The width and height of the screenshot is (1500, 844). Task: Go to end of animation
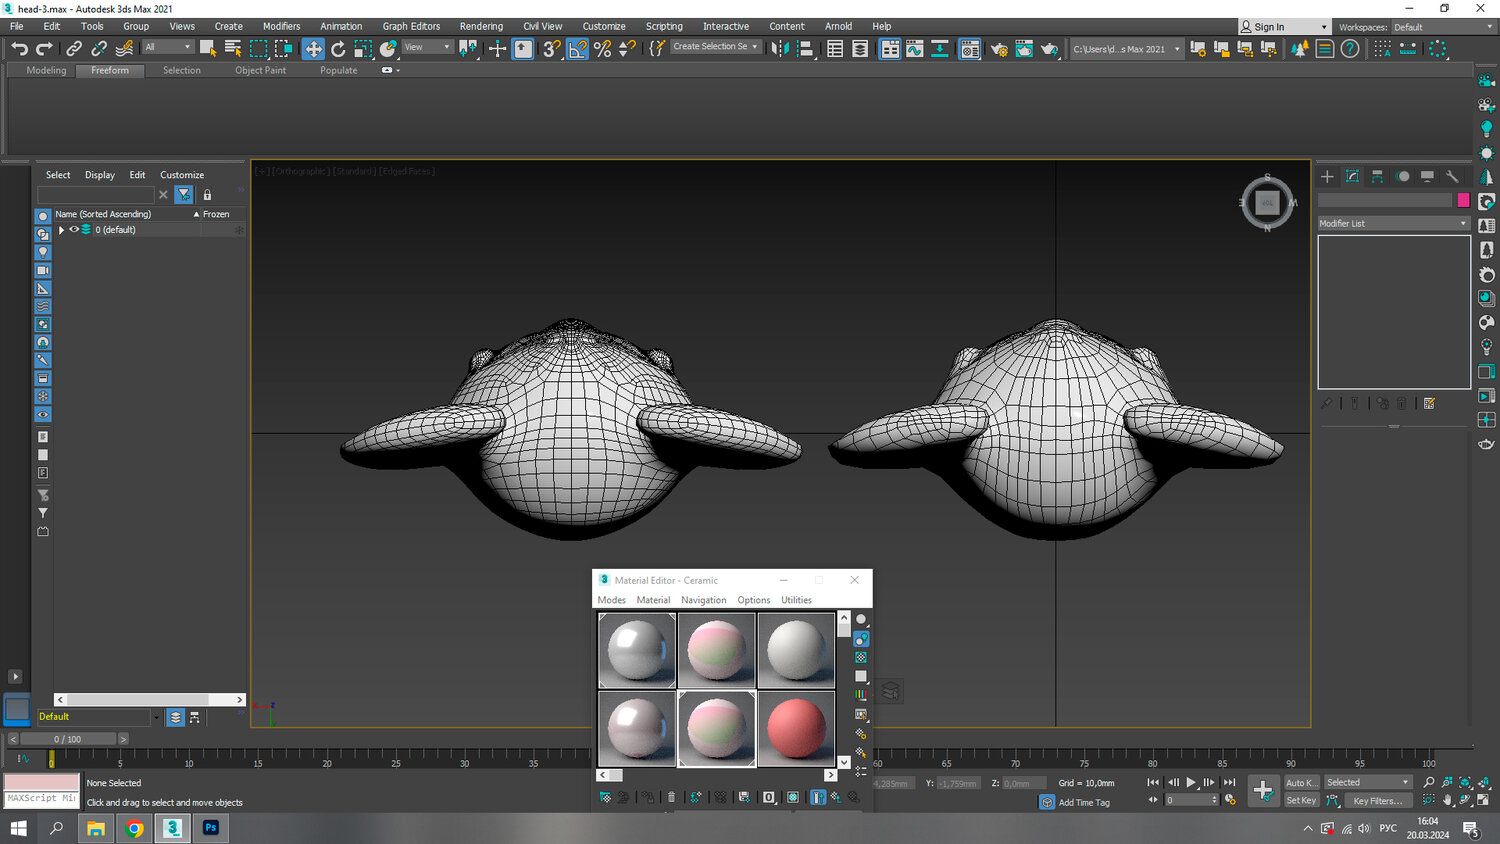pos(1230,783)
